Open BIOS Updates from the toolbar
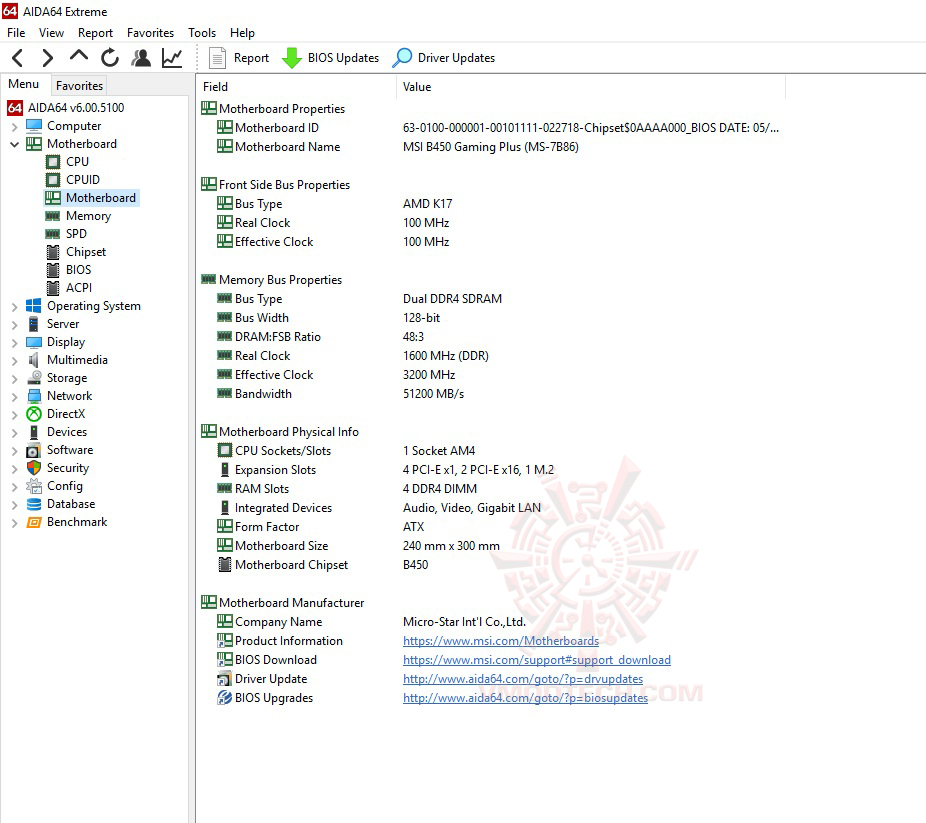The image size is (926, 823). point(331,58)
